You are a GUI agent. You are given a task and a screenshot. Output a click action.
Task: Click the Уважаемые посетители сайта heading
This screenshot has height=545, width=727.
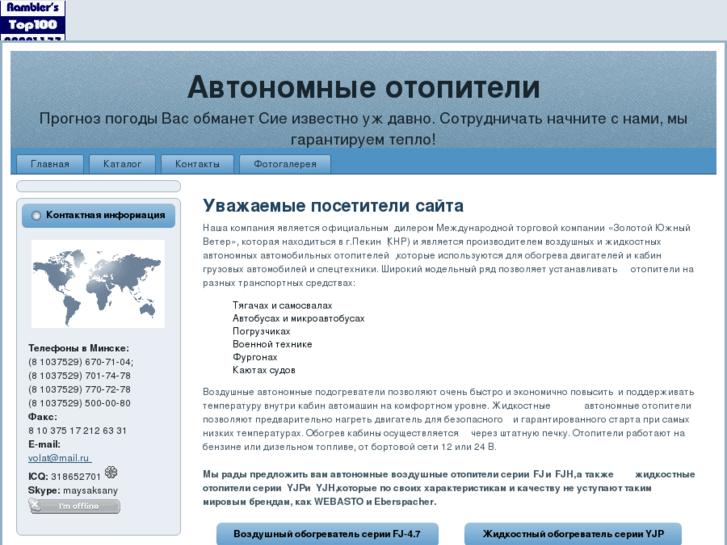click(x=333, y=205)
